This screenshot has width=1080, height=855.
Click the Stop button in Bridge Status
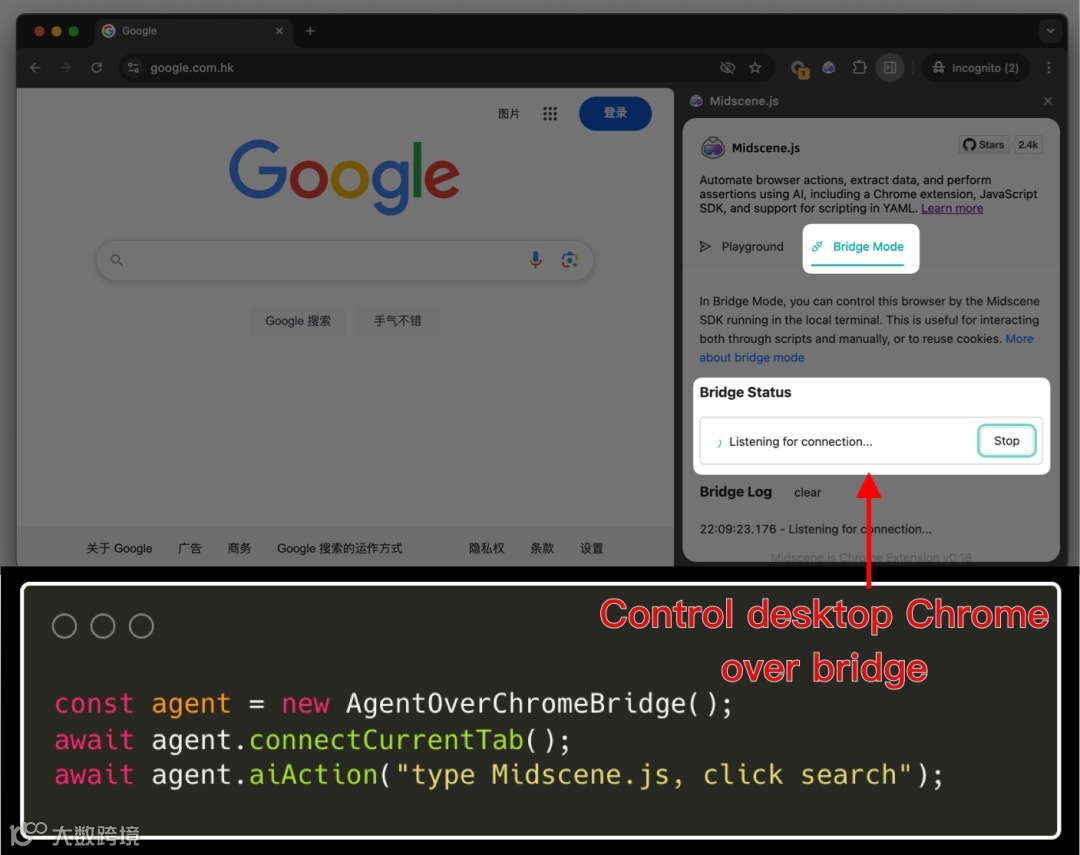[1006, 441]
